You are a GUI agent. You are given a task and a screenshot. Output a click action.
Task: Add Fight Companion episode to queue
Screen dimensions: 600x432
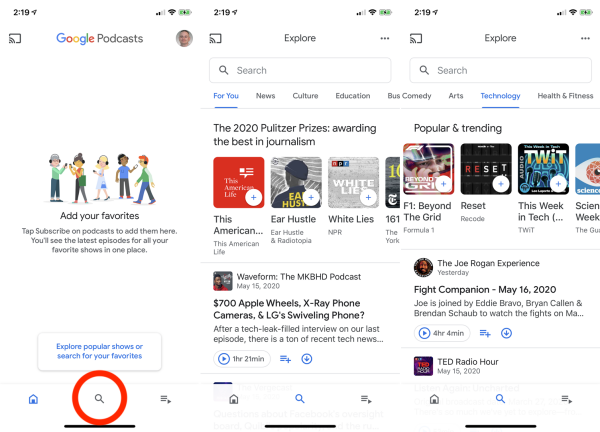pyautogui.click(x=485, y=333)
